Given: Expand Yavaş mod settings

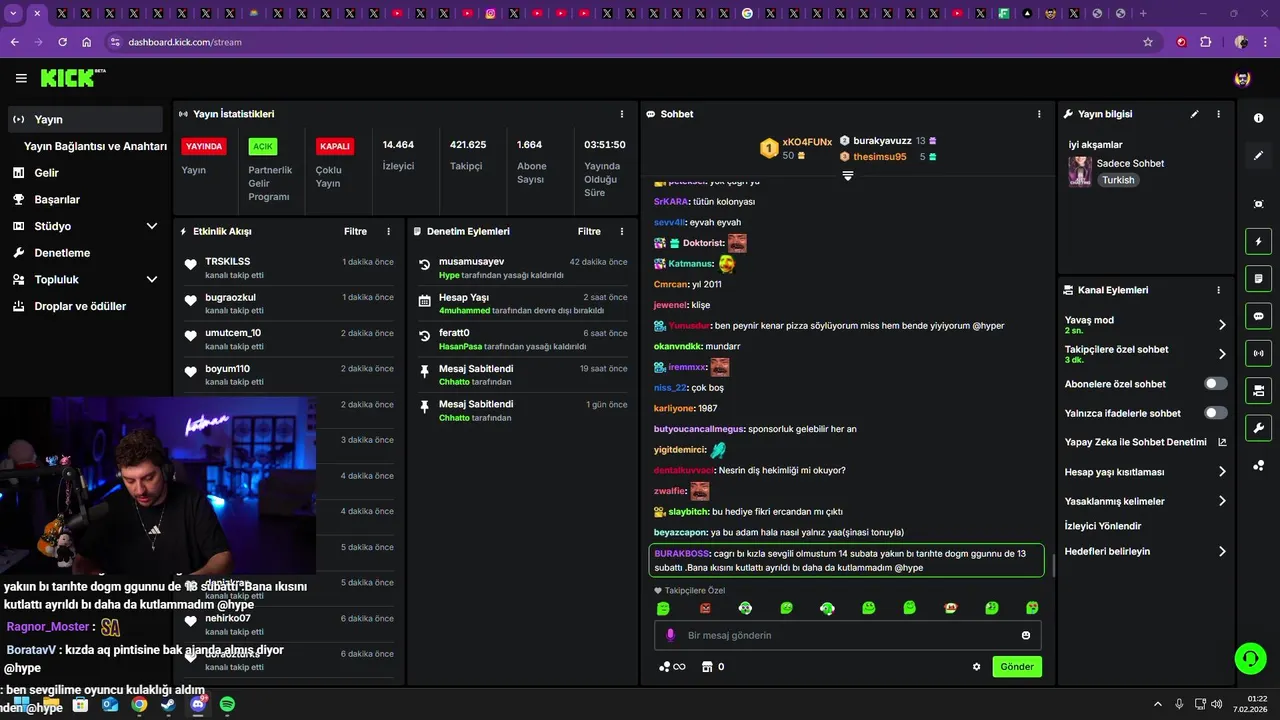Looking at the screenshot, I should tap(1146, 324).
